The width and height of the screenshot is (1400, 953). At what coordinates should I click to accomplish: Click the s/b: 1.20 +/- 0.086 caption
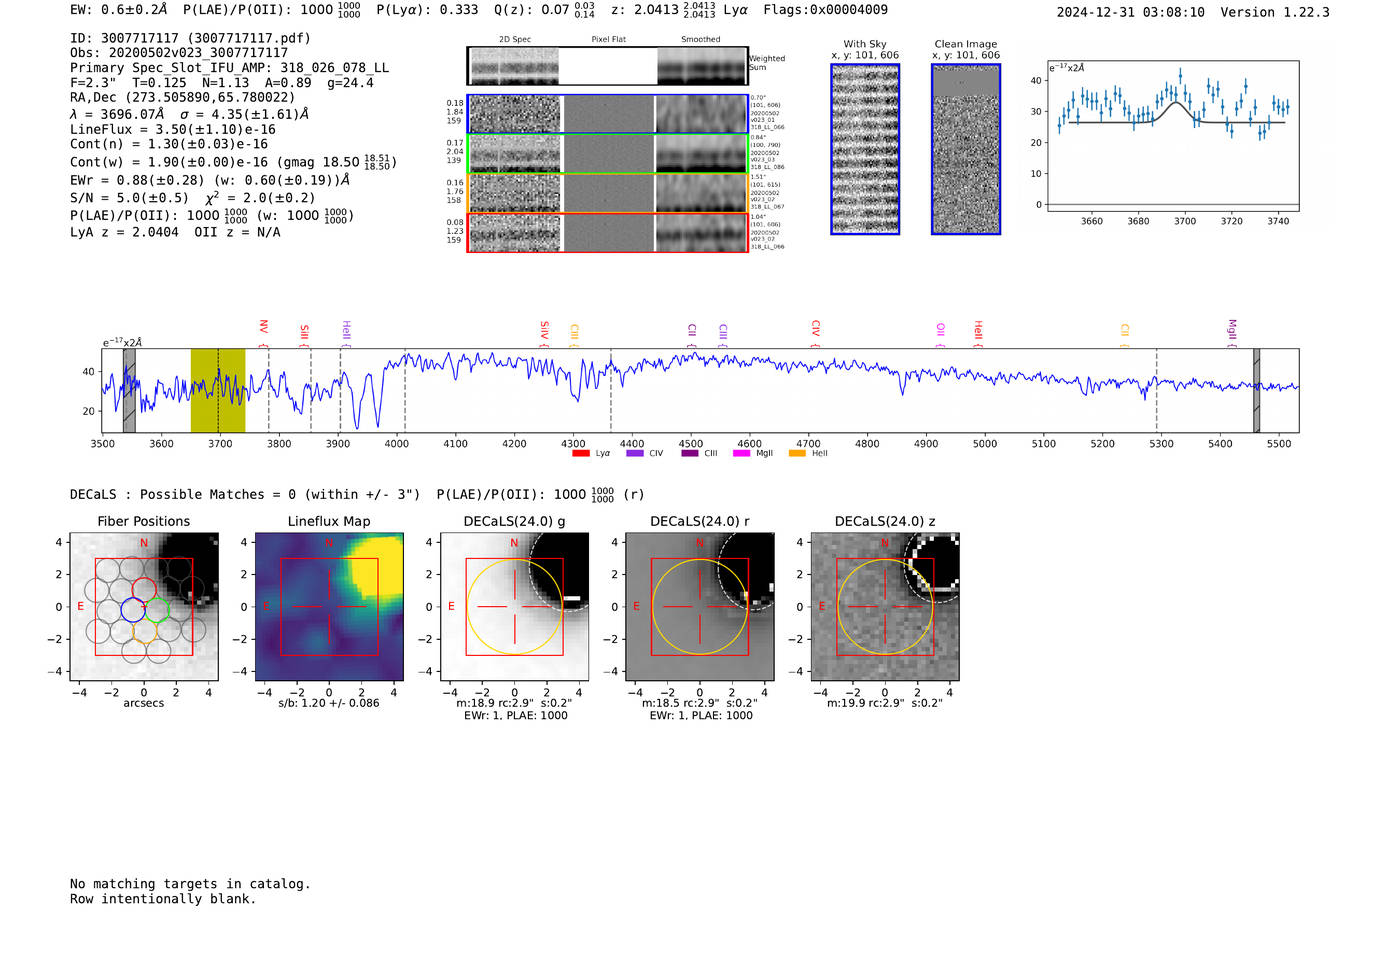329,702
